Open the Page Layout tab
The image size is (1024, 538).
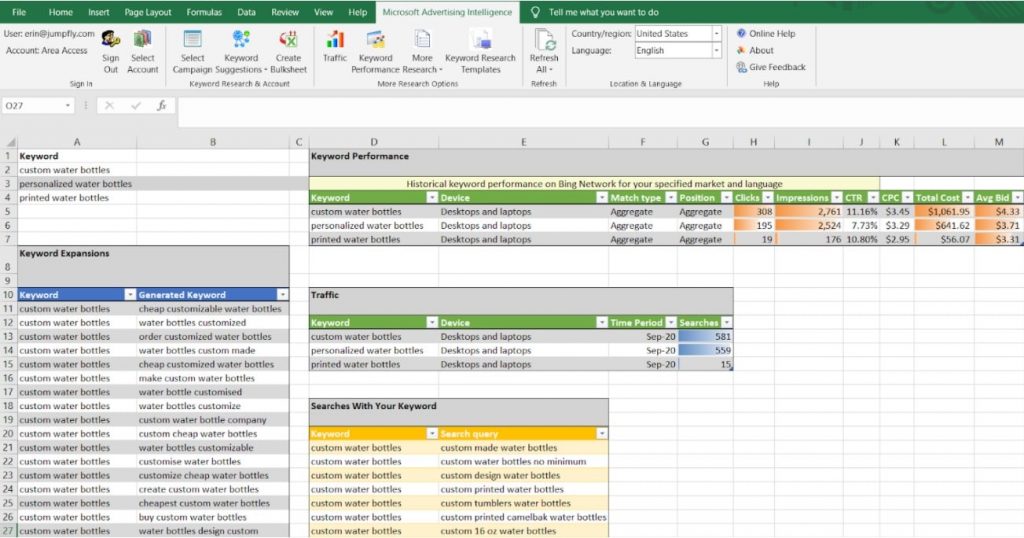click(x=148, y=12)
